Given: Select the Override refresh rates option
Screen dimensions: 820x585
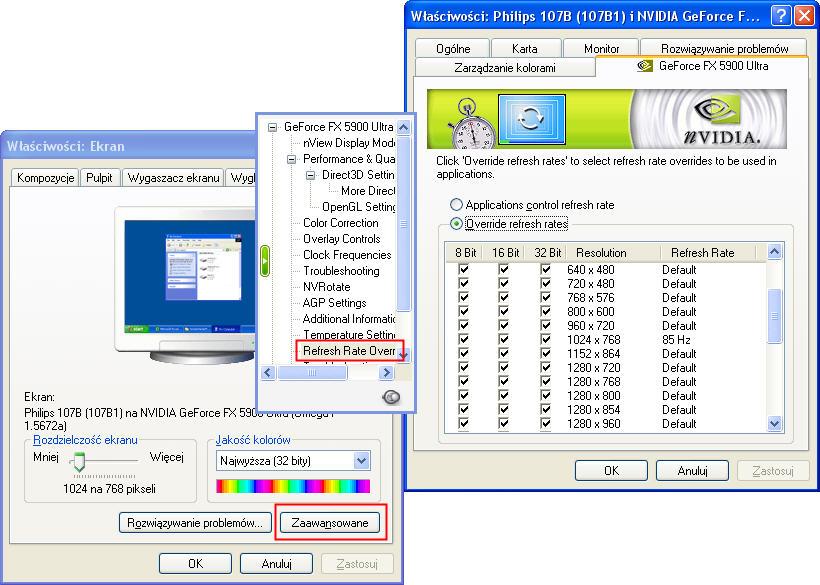Looking at the screenshot, I should click(456, 224).
